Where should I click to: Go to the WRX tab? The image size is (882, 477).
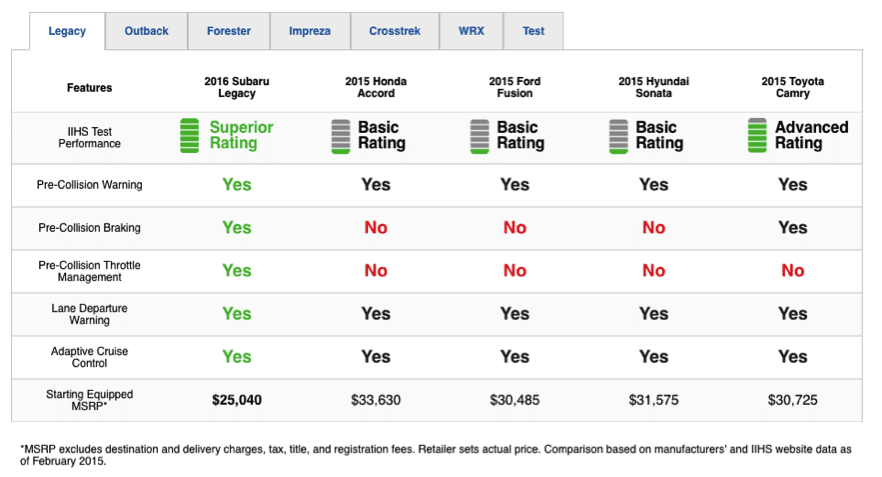point(471,31)
